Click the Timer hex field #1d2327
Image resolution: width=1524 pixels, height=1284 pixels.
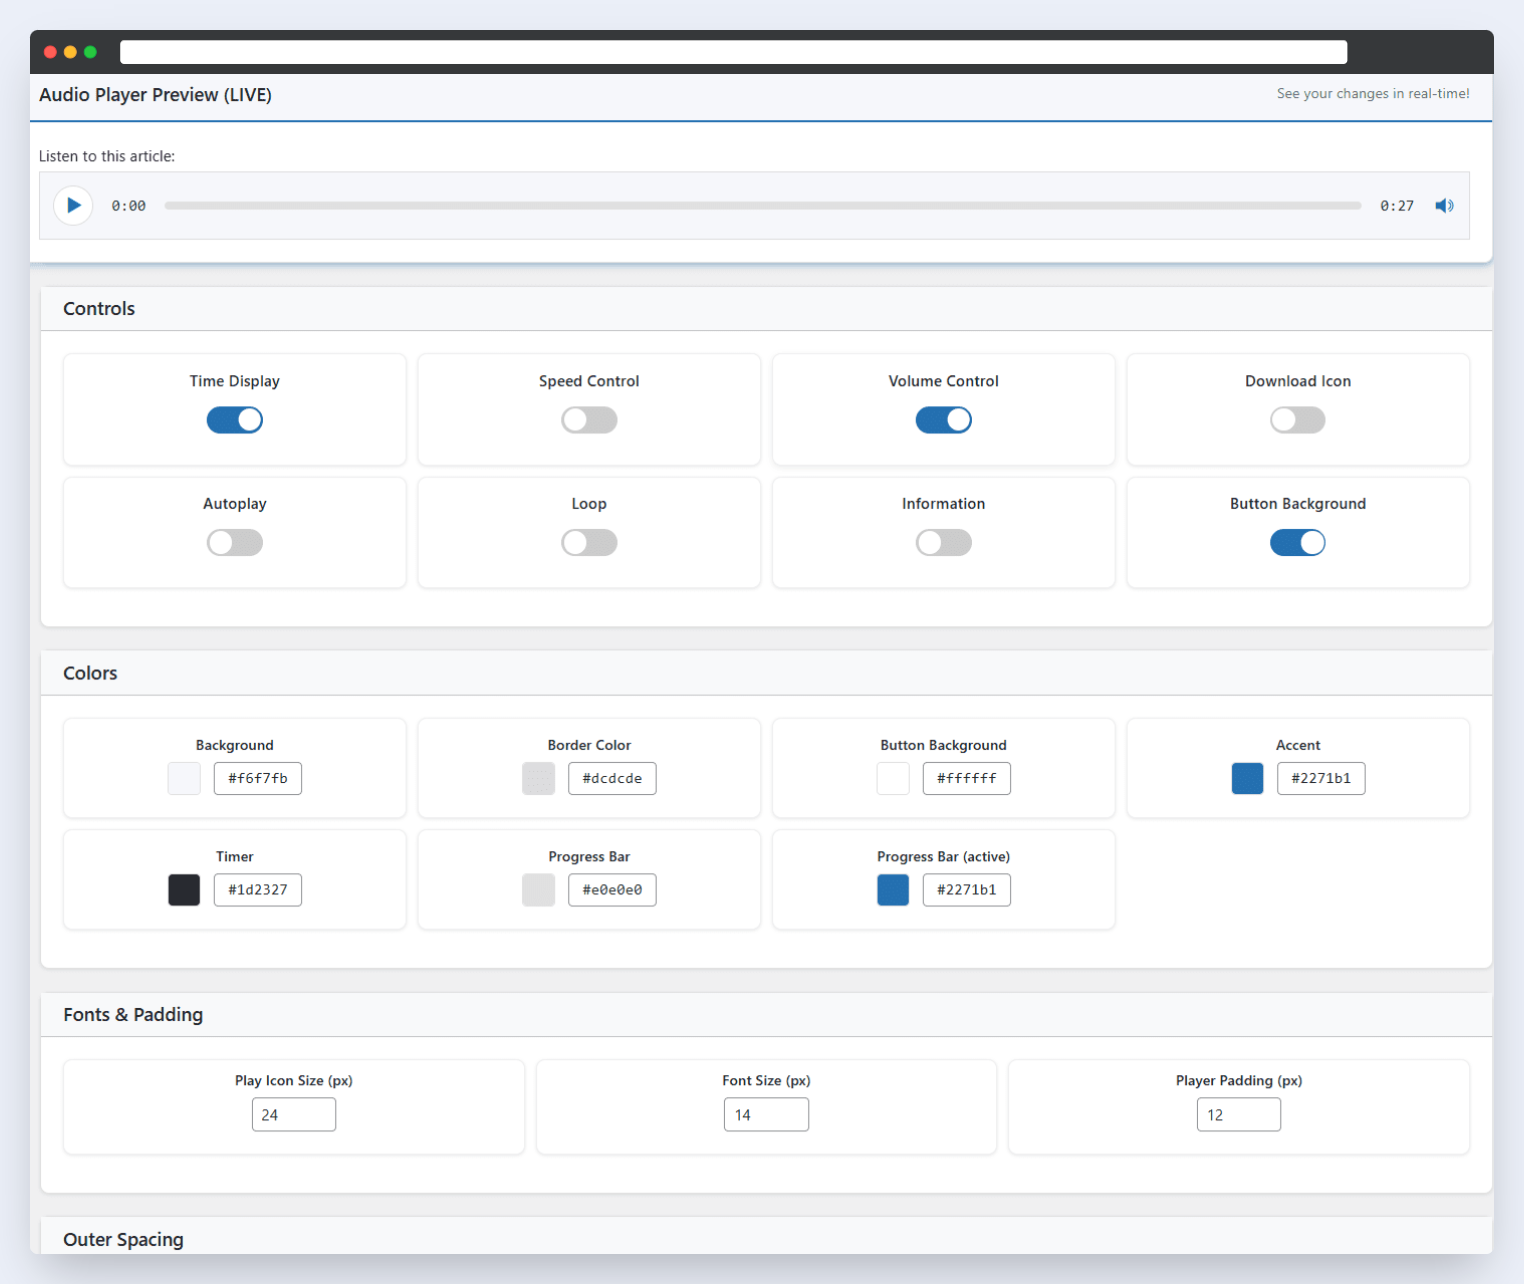pos(258,890)
